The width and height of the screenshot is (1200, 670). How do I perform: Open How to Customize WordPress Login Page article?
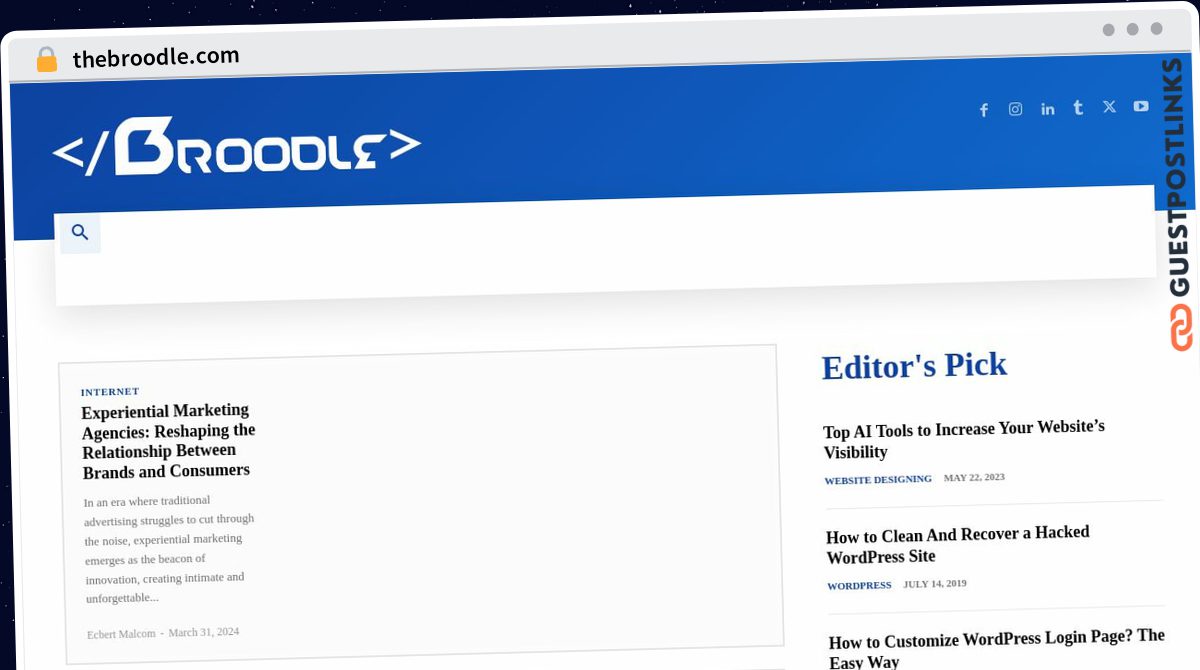997,648
